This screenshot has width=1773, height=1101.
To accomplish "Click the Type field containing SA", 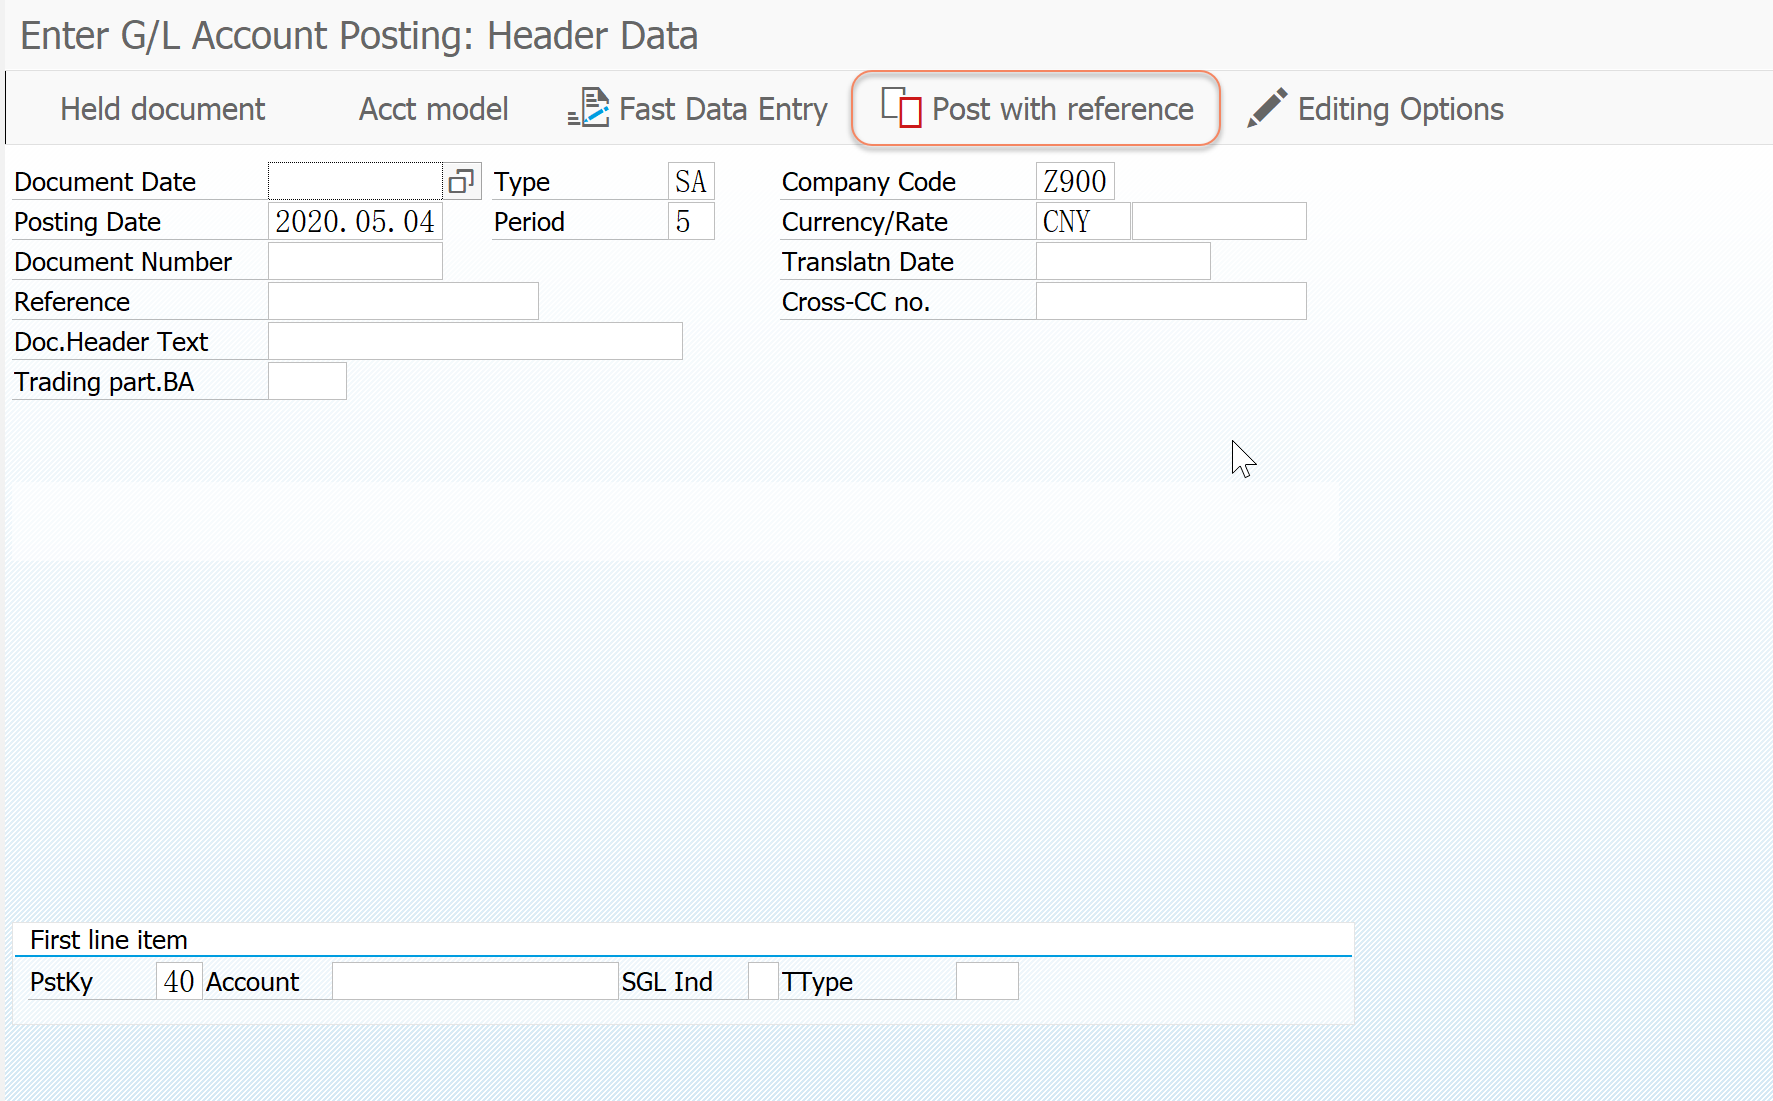I will (691, 181).
